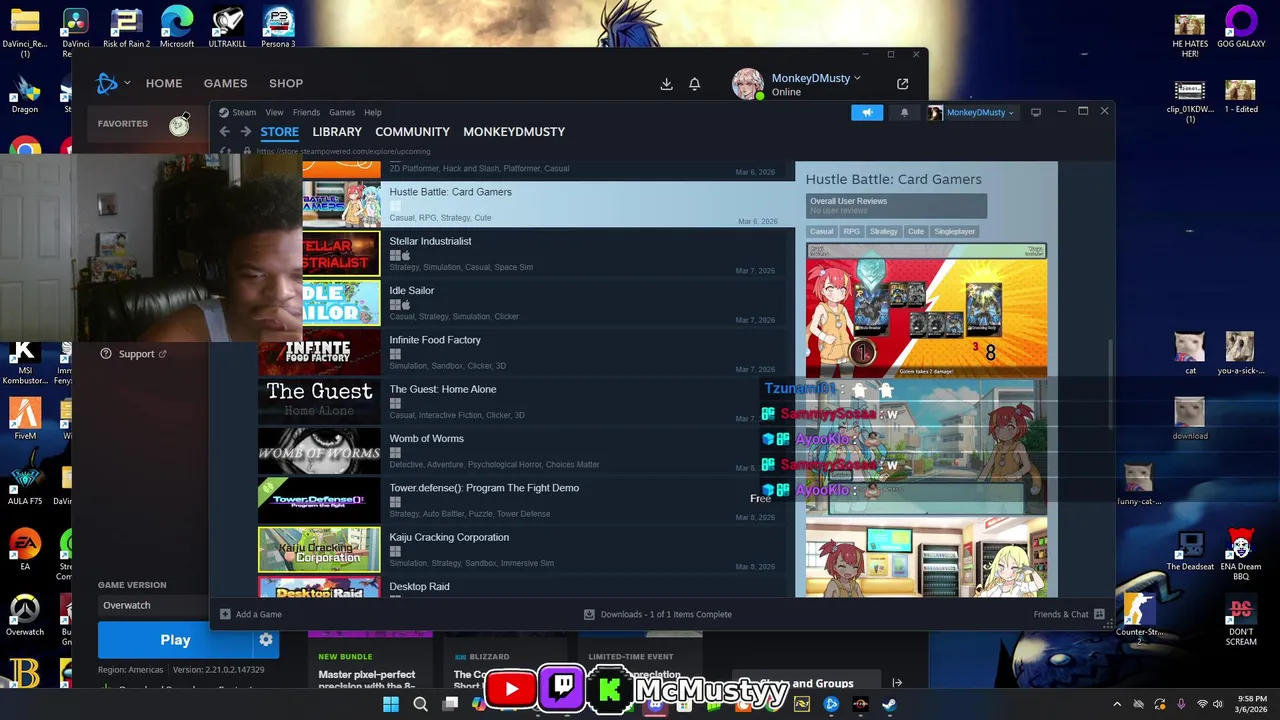Open the Overwatch game version dropdown

[x=153, y=605]
